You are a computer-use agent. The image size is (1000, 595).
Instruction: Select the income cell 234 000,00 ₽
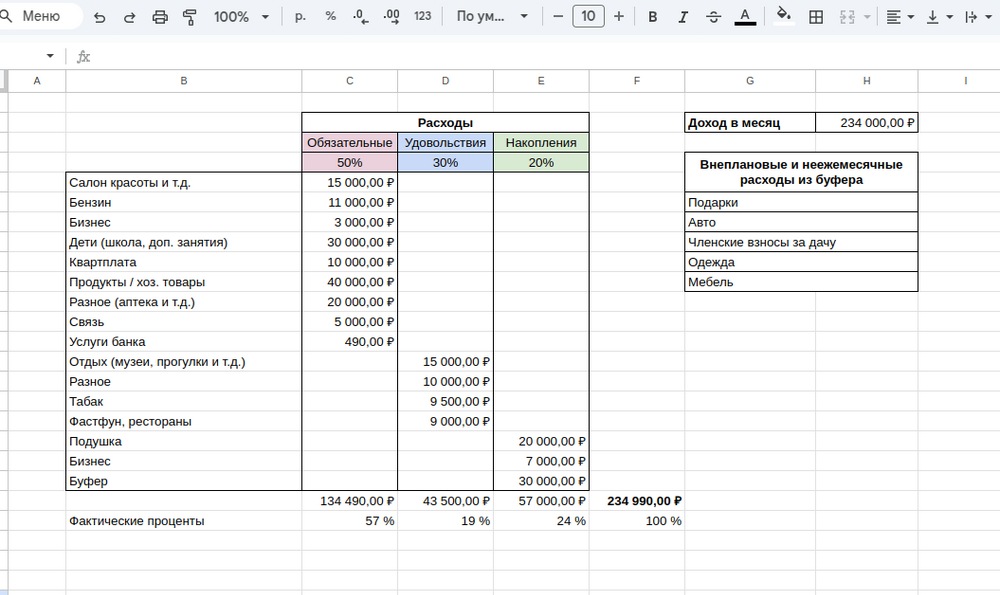pos(866,123)
